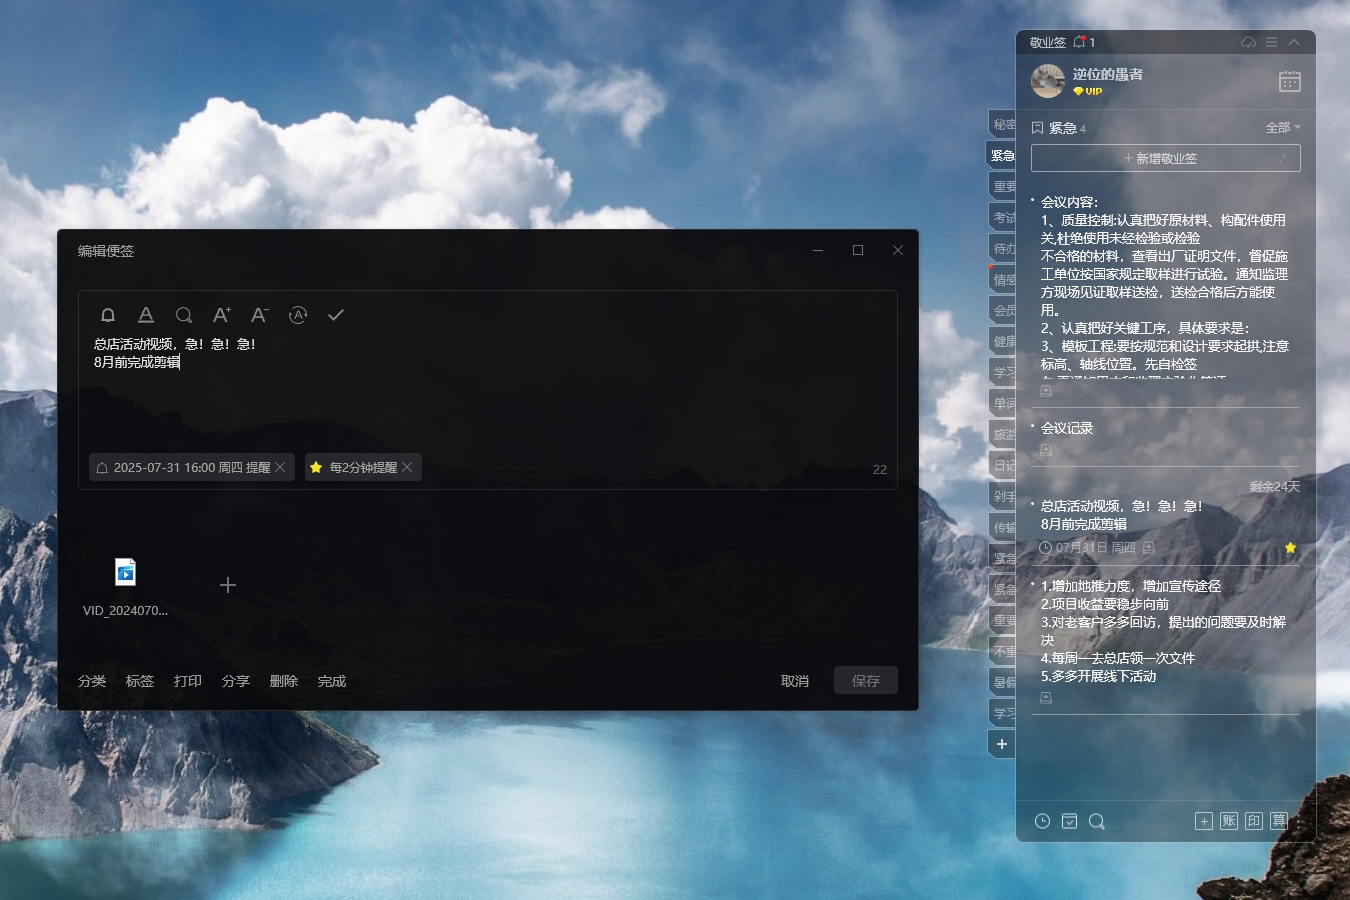Open completed-tasks checkbox icon at panel bottom
The image size is (1350, 900).
tap(1069, 821)
